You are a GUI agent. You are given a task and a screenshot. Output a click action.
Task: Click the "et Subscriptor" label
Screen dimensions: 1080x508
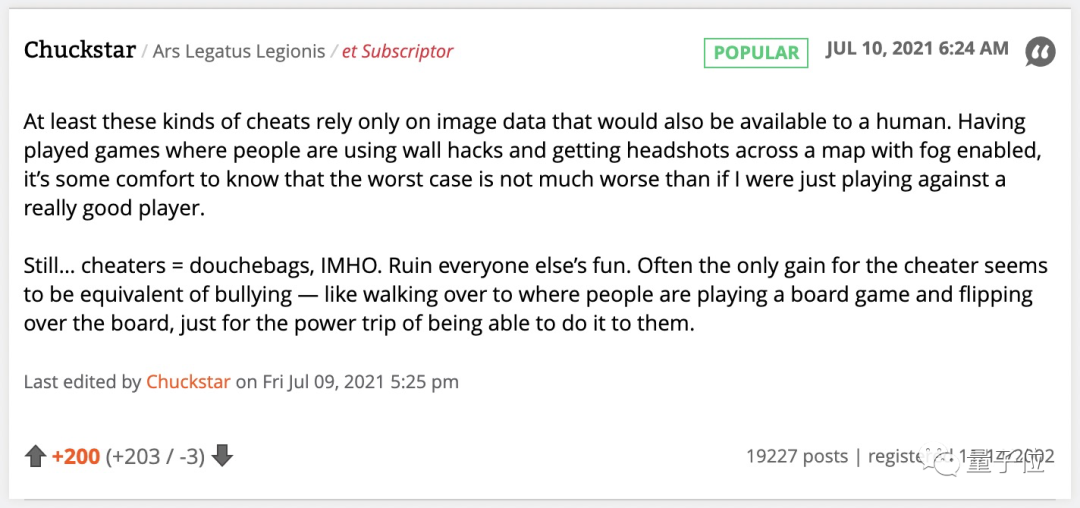click(x=397, y=52)
